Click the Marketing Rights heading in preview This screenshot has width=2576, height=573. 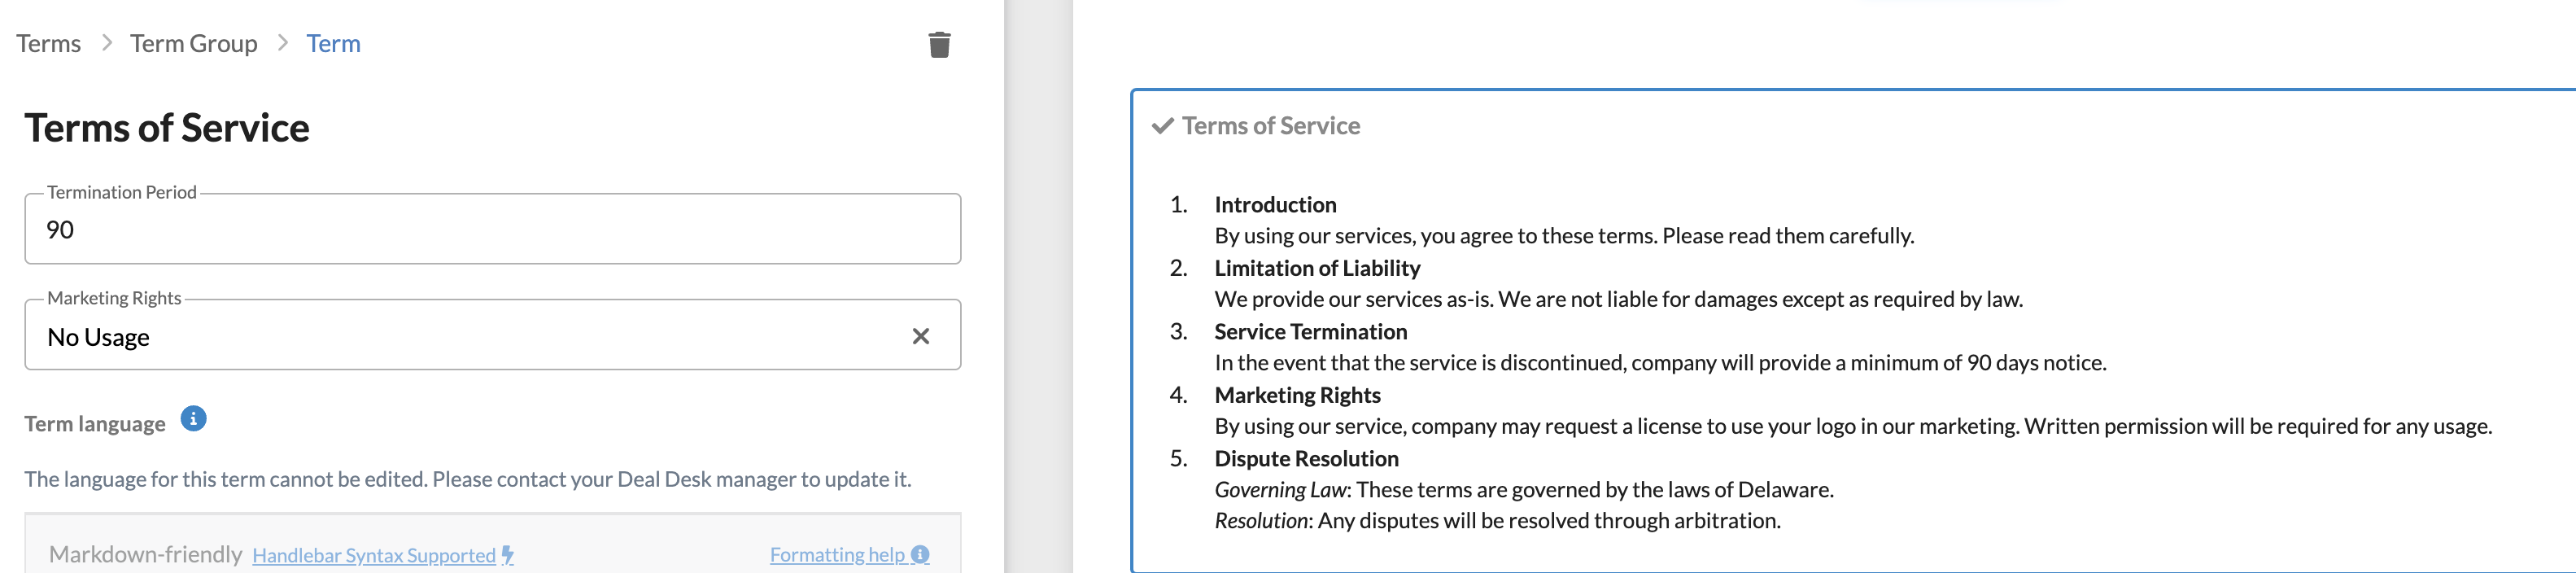coord(1297,395)
